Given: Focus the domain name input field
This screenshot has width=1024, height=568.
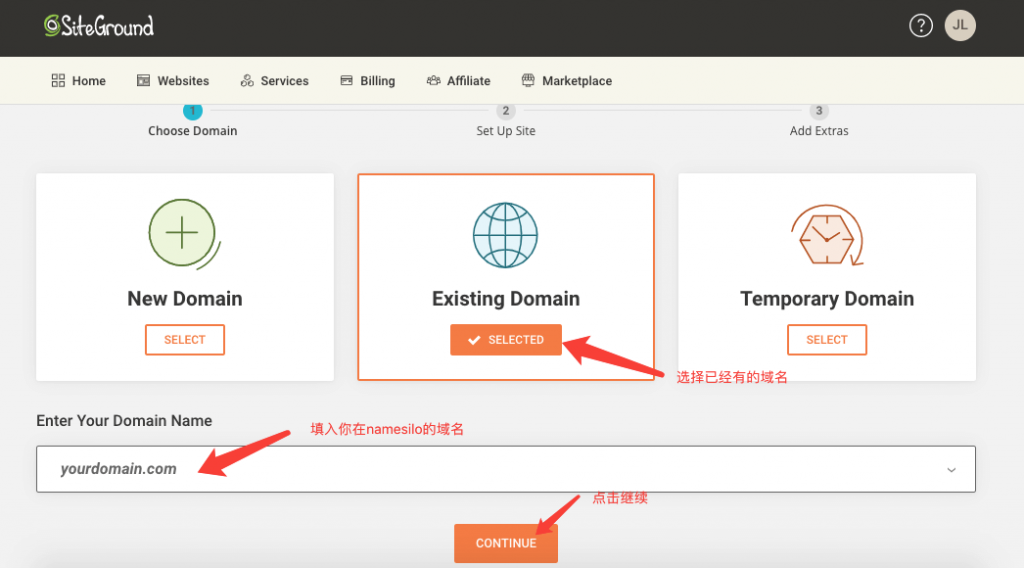Looking at the screenshot, I should point(505,469).
